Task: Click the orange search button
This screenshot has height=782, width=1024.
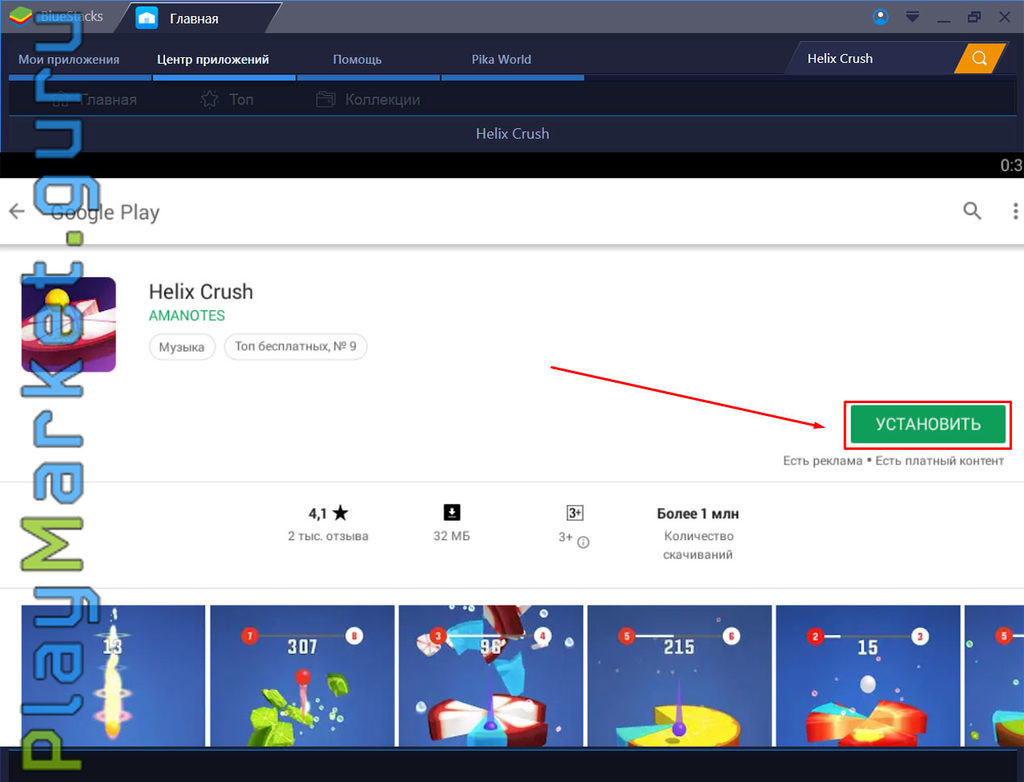Action: point(979,58)
